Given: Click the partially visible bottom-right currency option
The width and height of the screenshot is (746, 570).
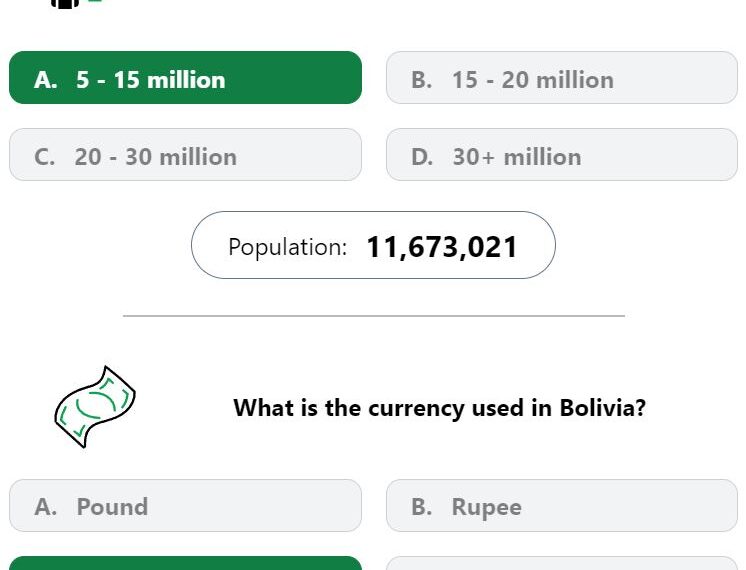Looking at the screenshot, I should (x=562, y=563).
